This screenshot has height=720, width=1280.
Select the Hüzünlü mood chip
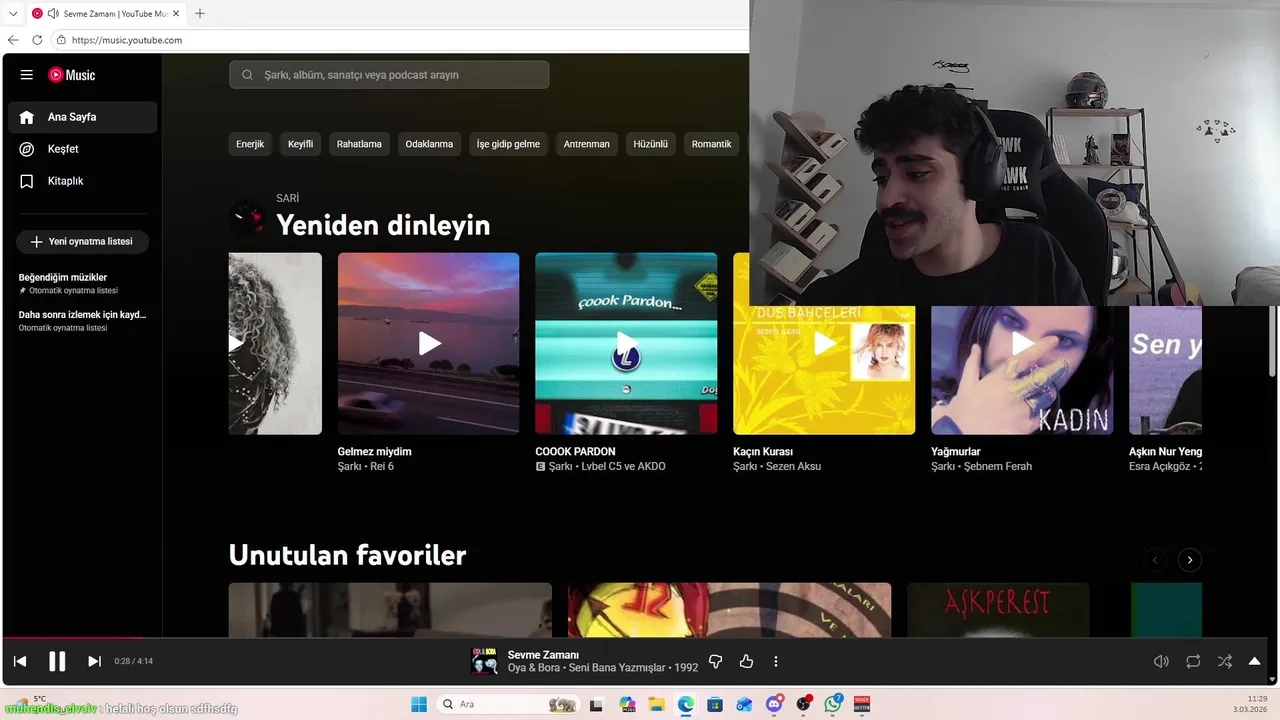[650, 144]
